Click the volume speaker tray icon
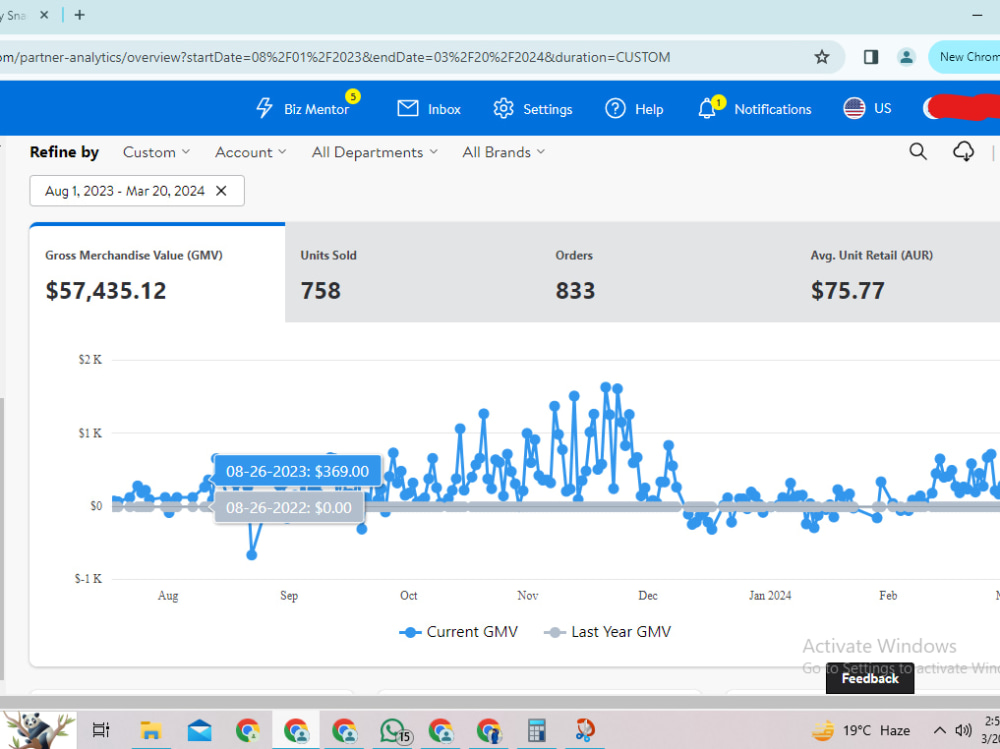The width and height of the screenshot is (1000, 749). 963,730
